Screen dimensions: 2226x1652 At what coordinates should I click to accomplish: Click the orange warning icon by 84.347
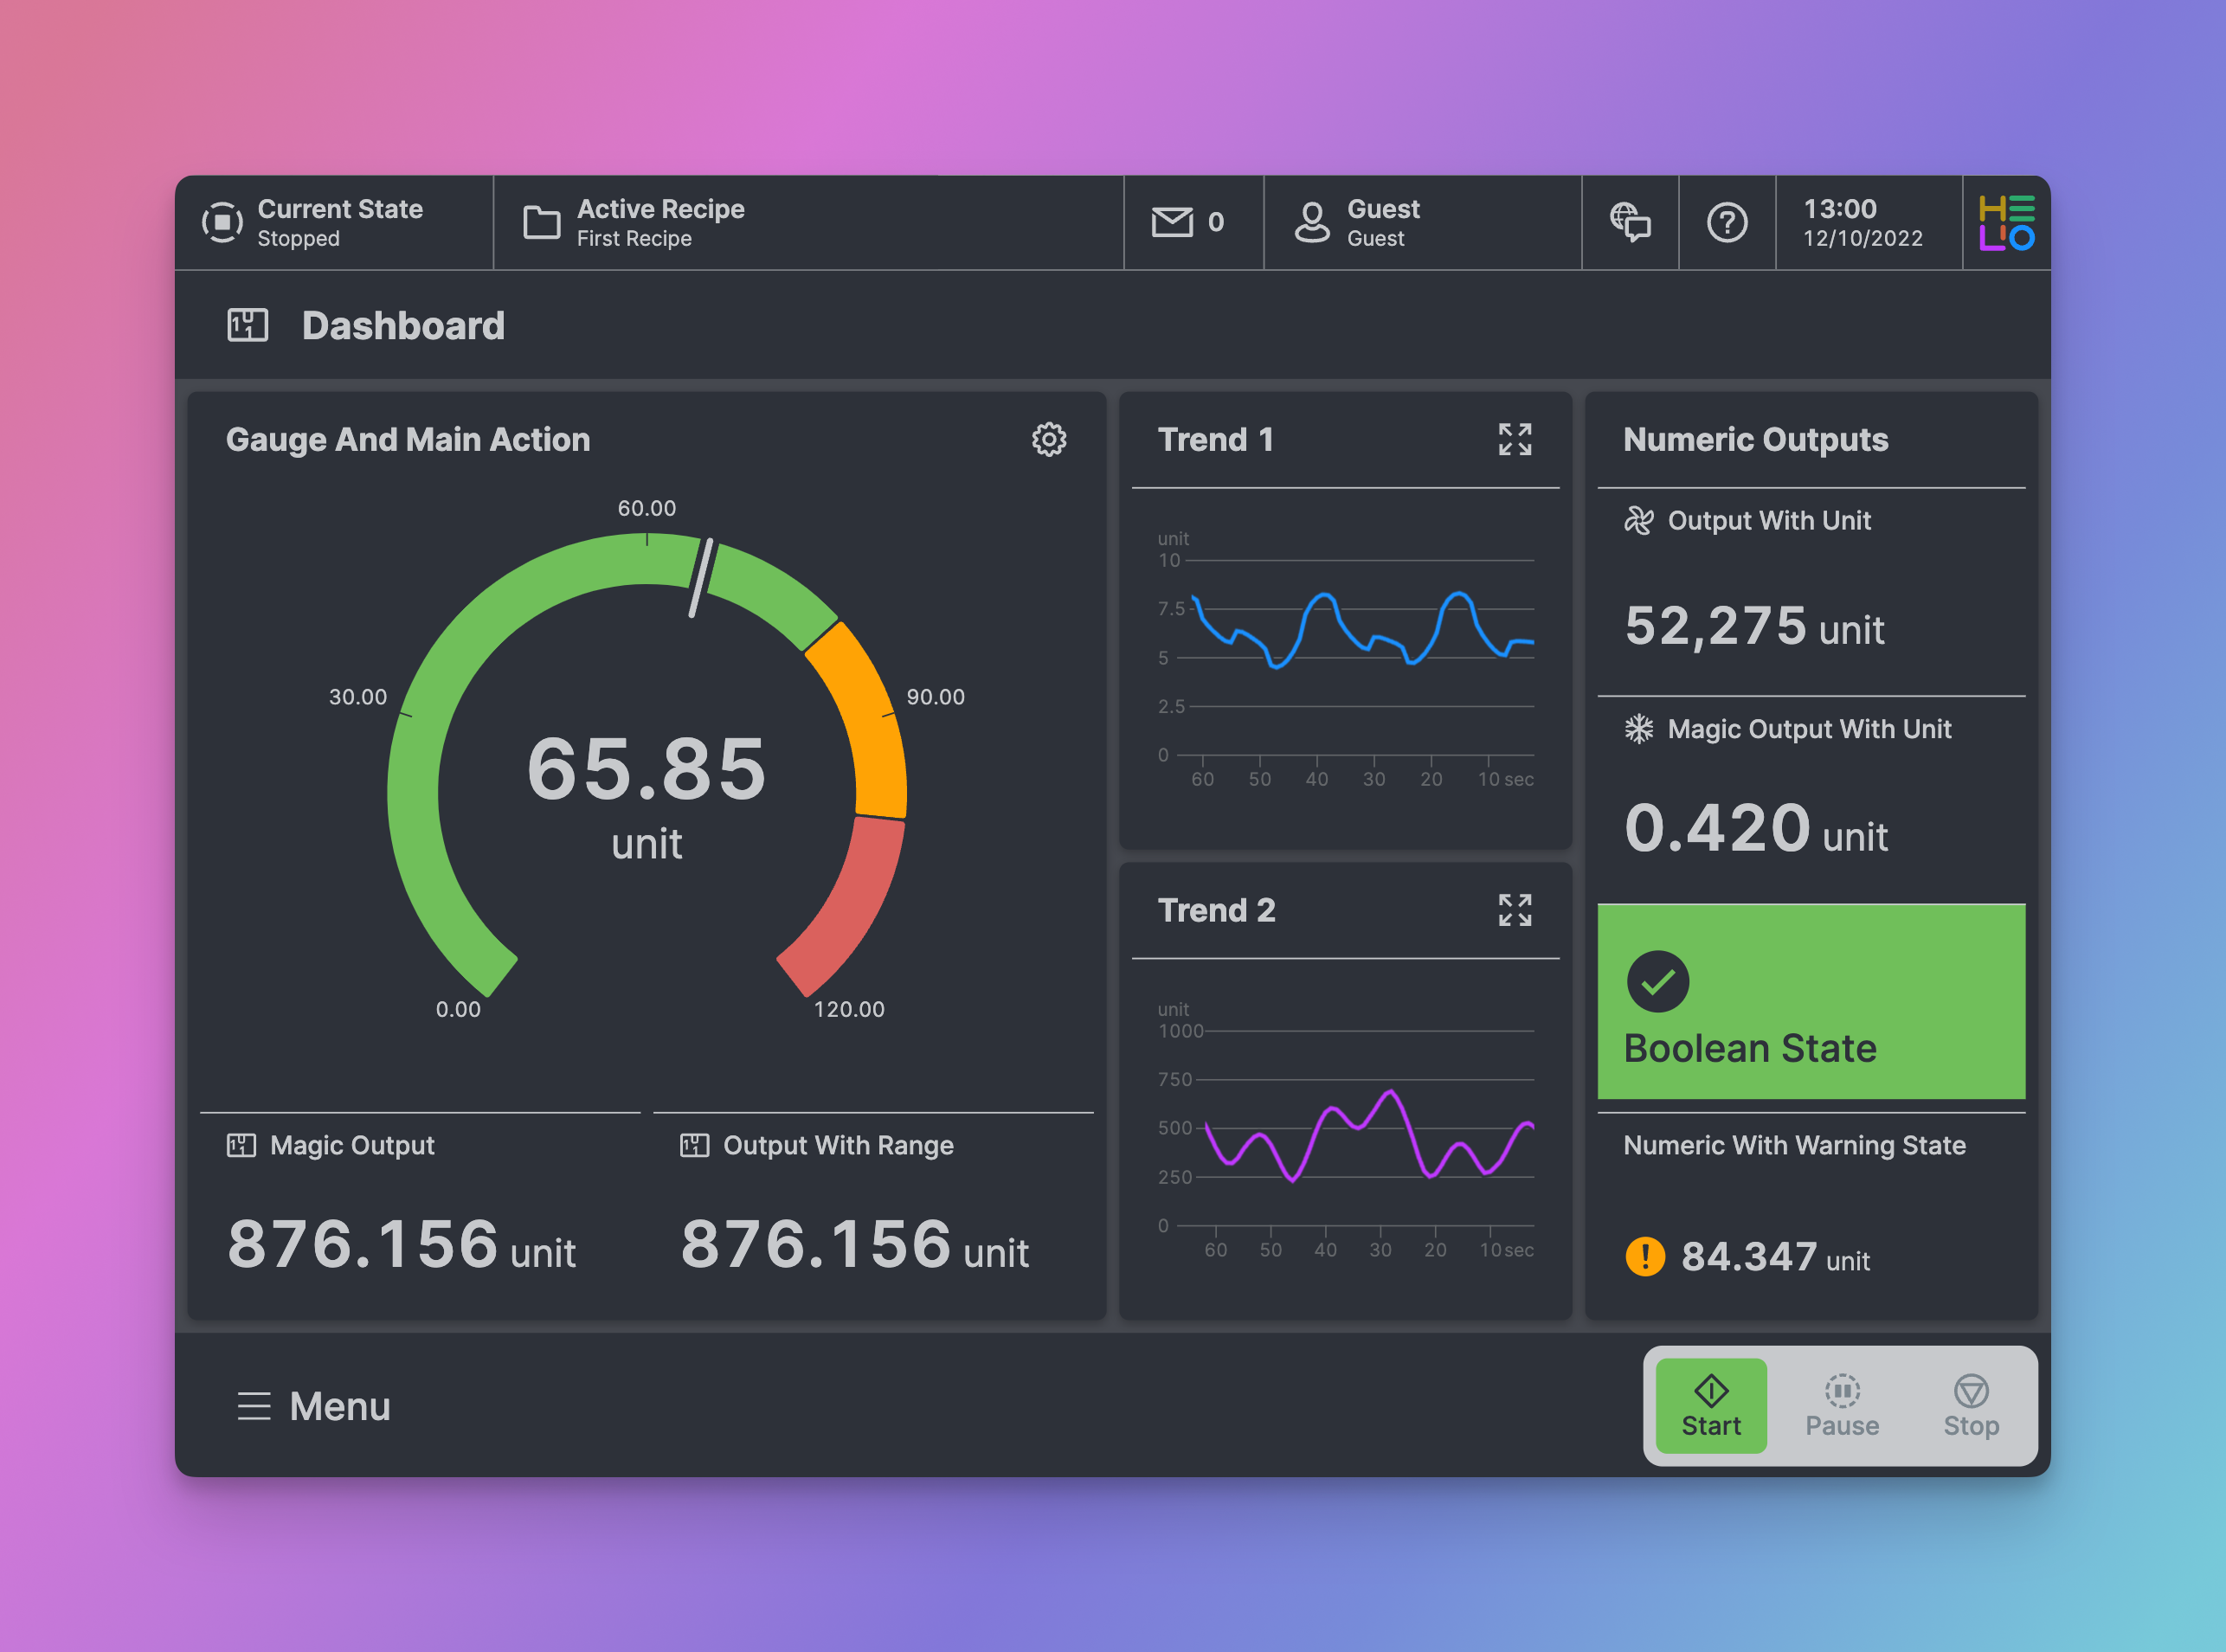(1645, 1256)
